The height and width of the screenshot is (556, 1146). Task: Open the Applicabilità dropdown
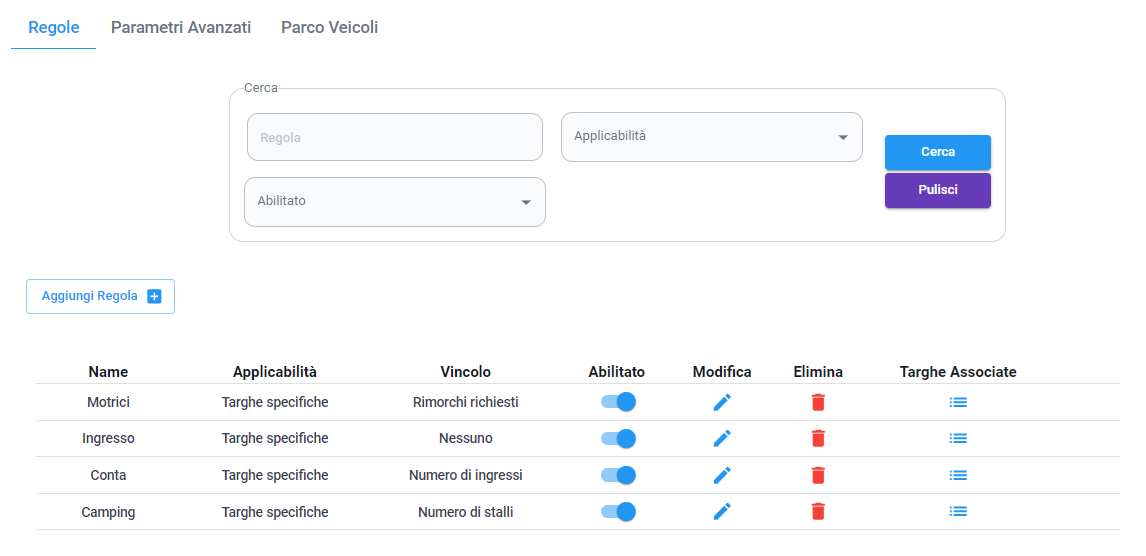(711, 137)
